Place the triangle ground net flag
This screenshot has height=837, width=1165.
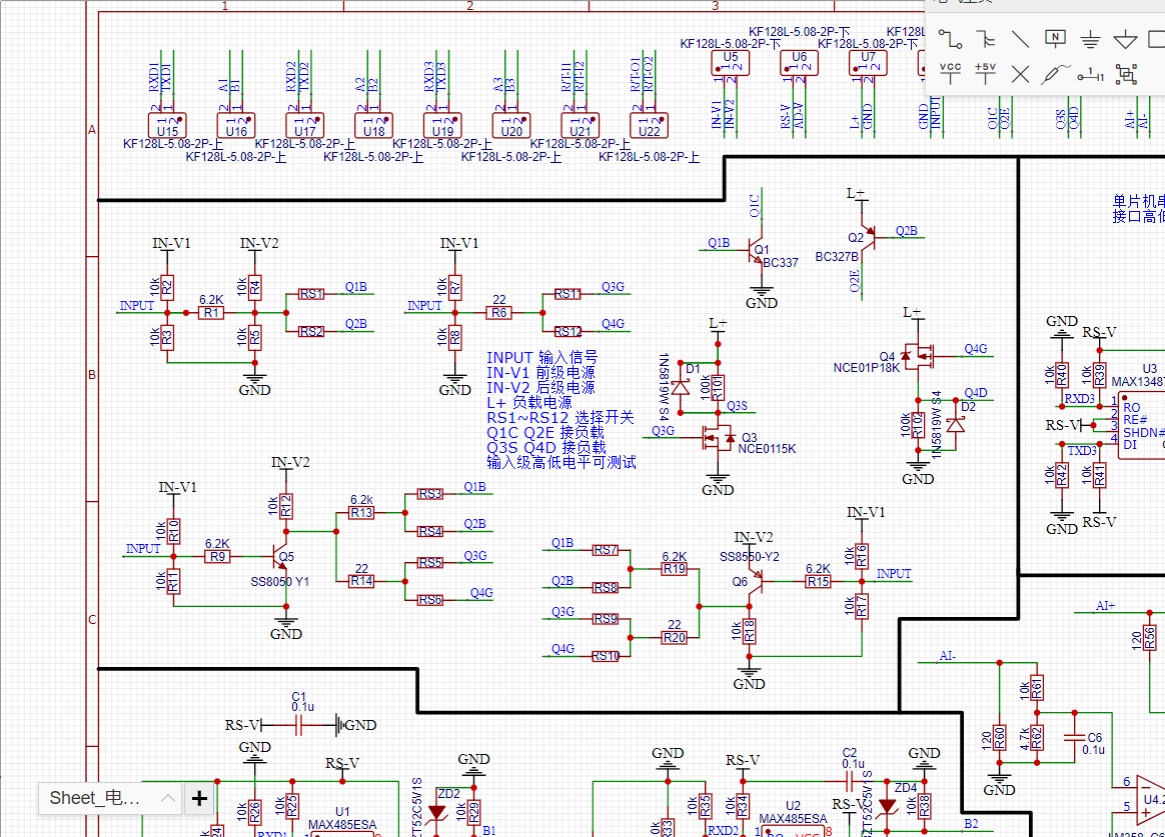point(1126,39)
